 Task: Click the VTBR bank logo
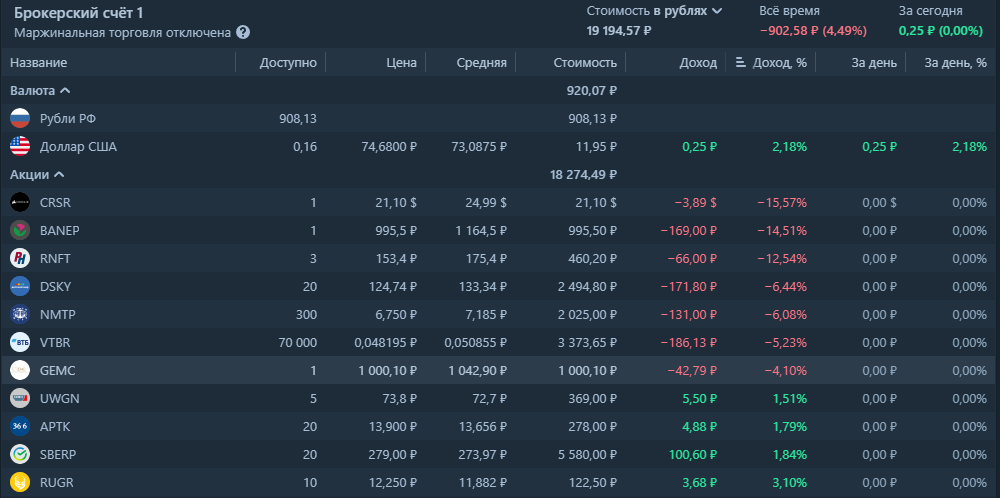tap(20, 342)
